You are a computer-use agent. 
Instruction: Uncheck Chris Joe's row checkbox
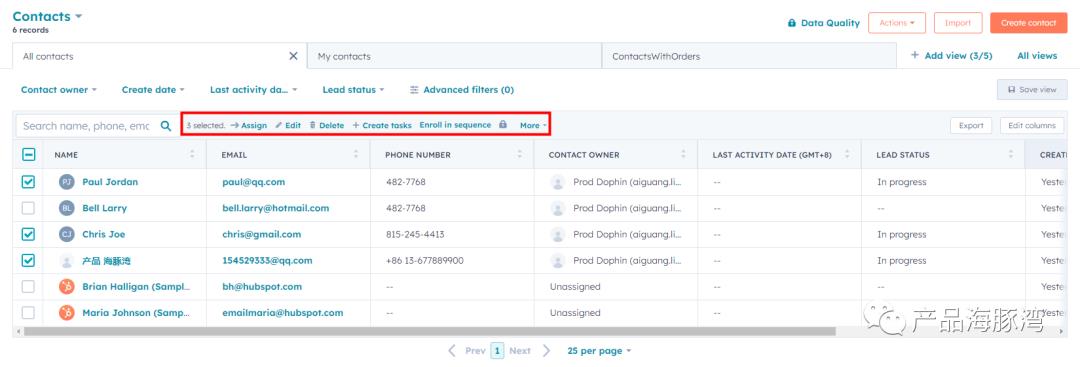click(28, 234)
